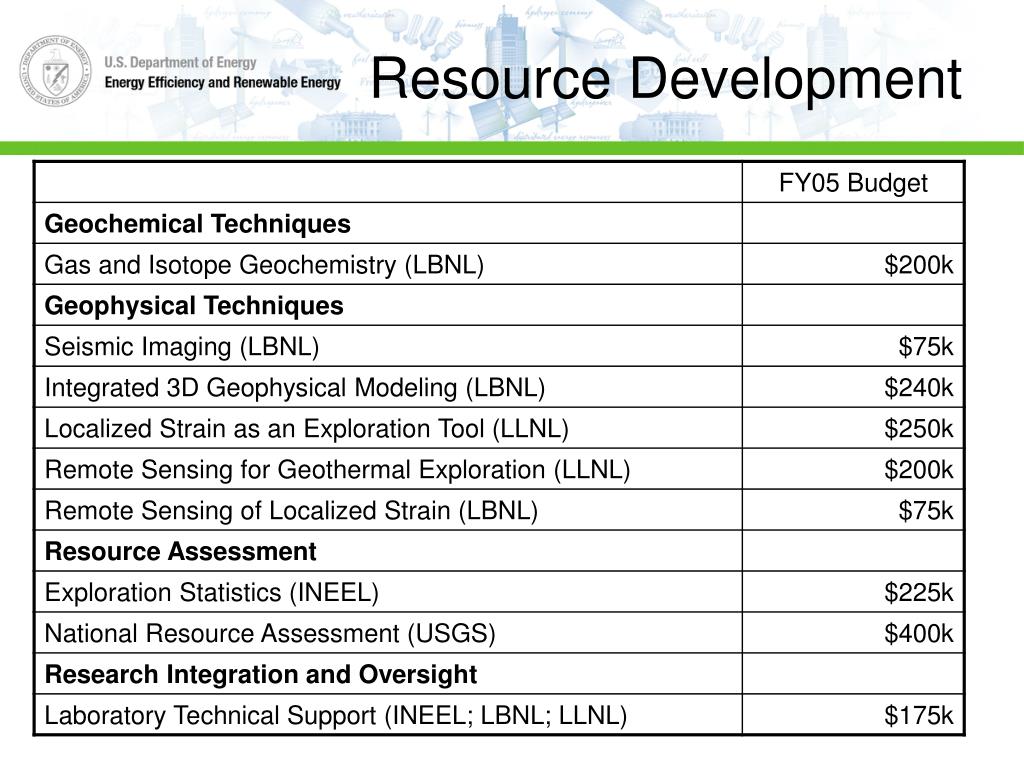Viewport: 1024px width, 768px height.
Task: Click the $200k value for Gas and Isotope Geochemistry
Action: pyautogui.click(x=918, y=265)
